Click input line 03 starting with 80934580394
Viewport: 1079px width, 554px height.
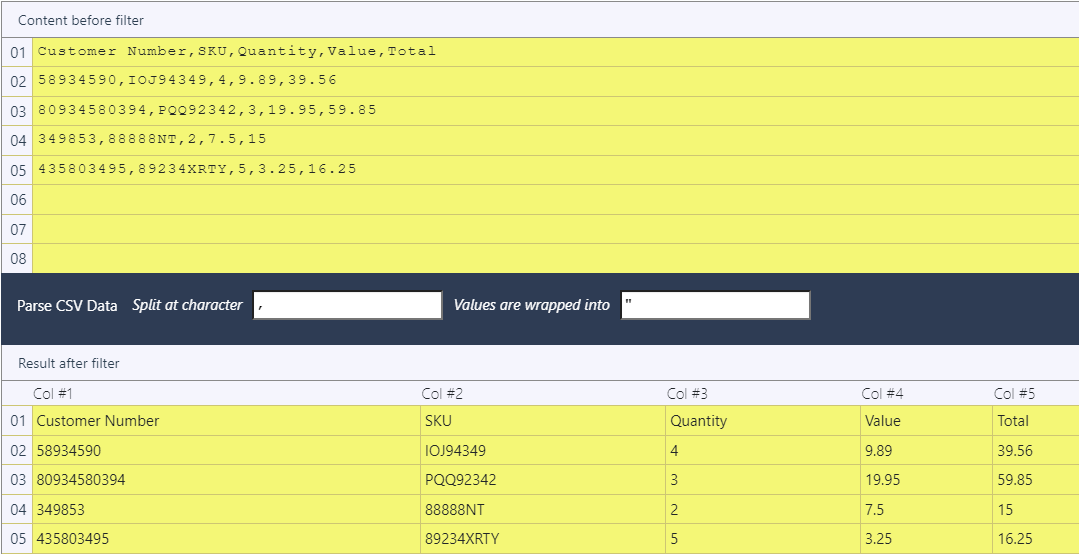point(207,110)
